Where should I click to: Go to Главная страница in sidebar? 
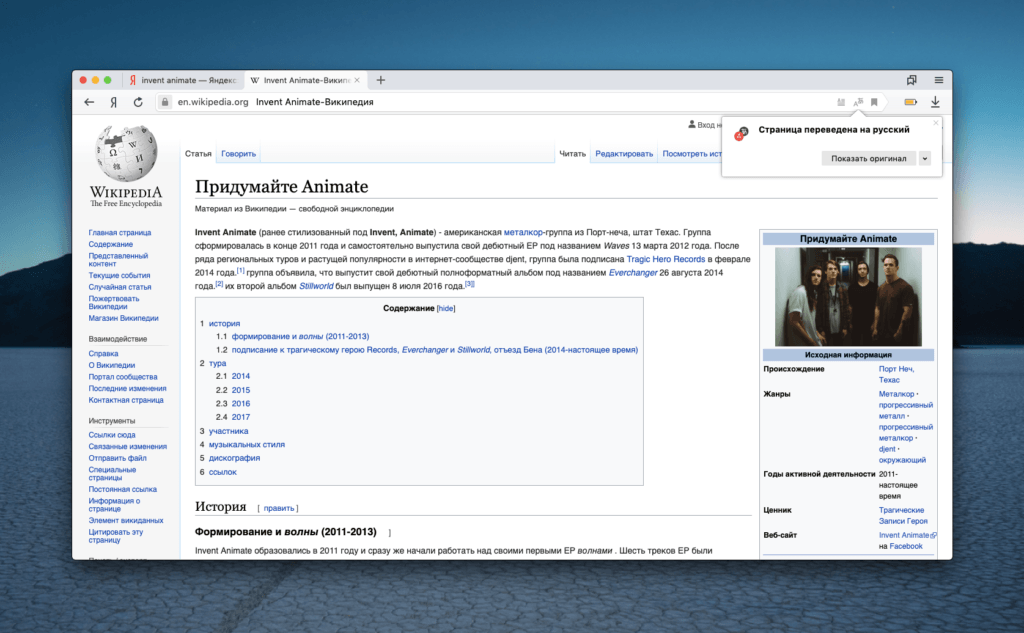click(120, 233)
